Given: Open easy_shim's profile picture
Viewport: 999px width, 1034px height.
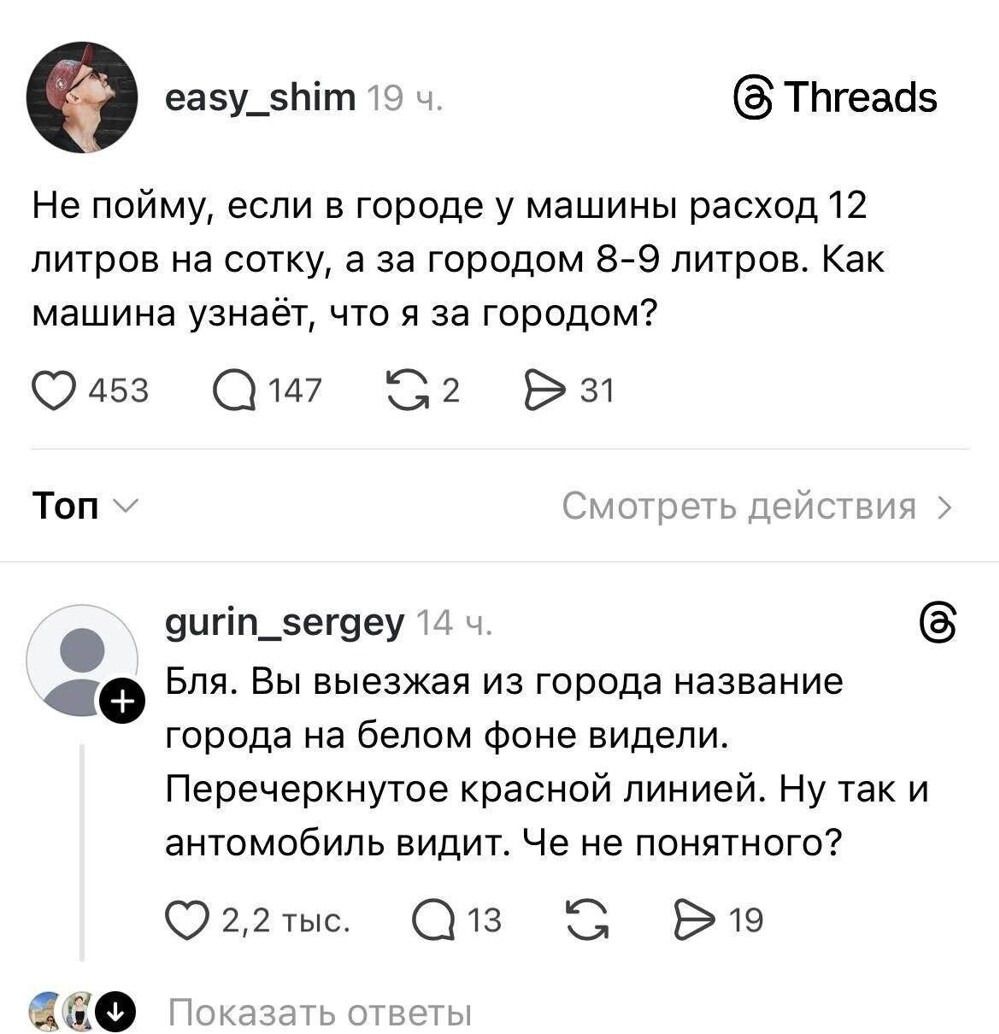Looking at the screenshot, I should point(85,97).
